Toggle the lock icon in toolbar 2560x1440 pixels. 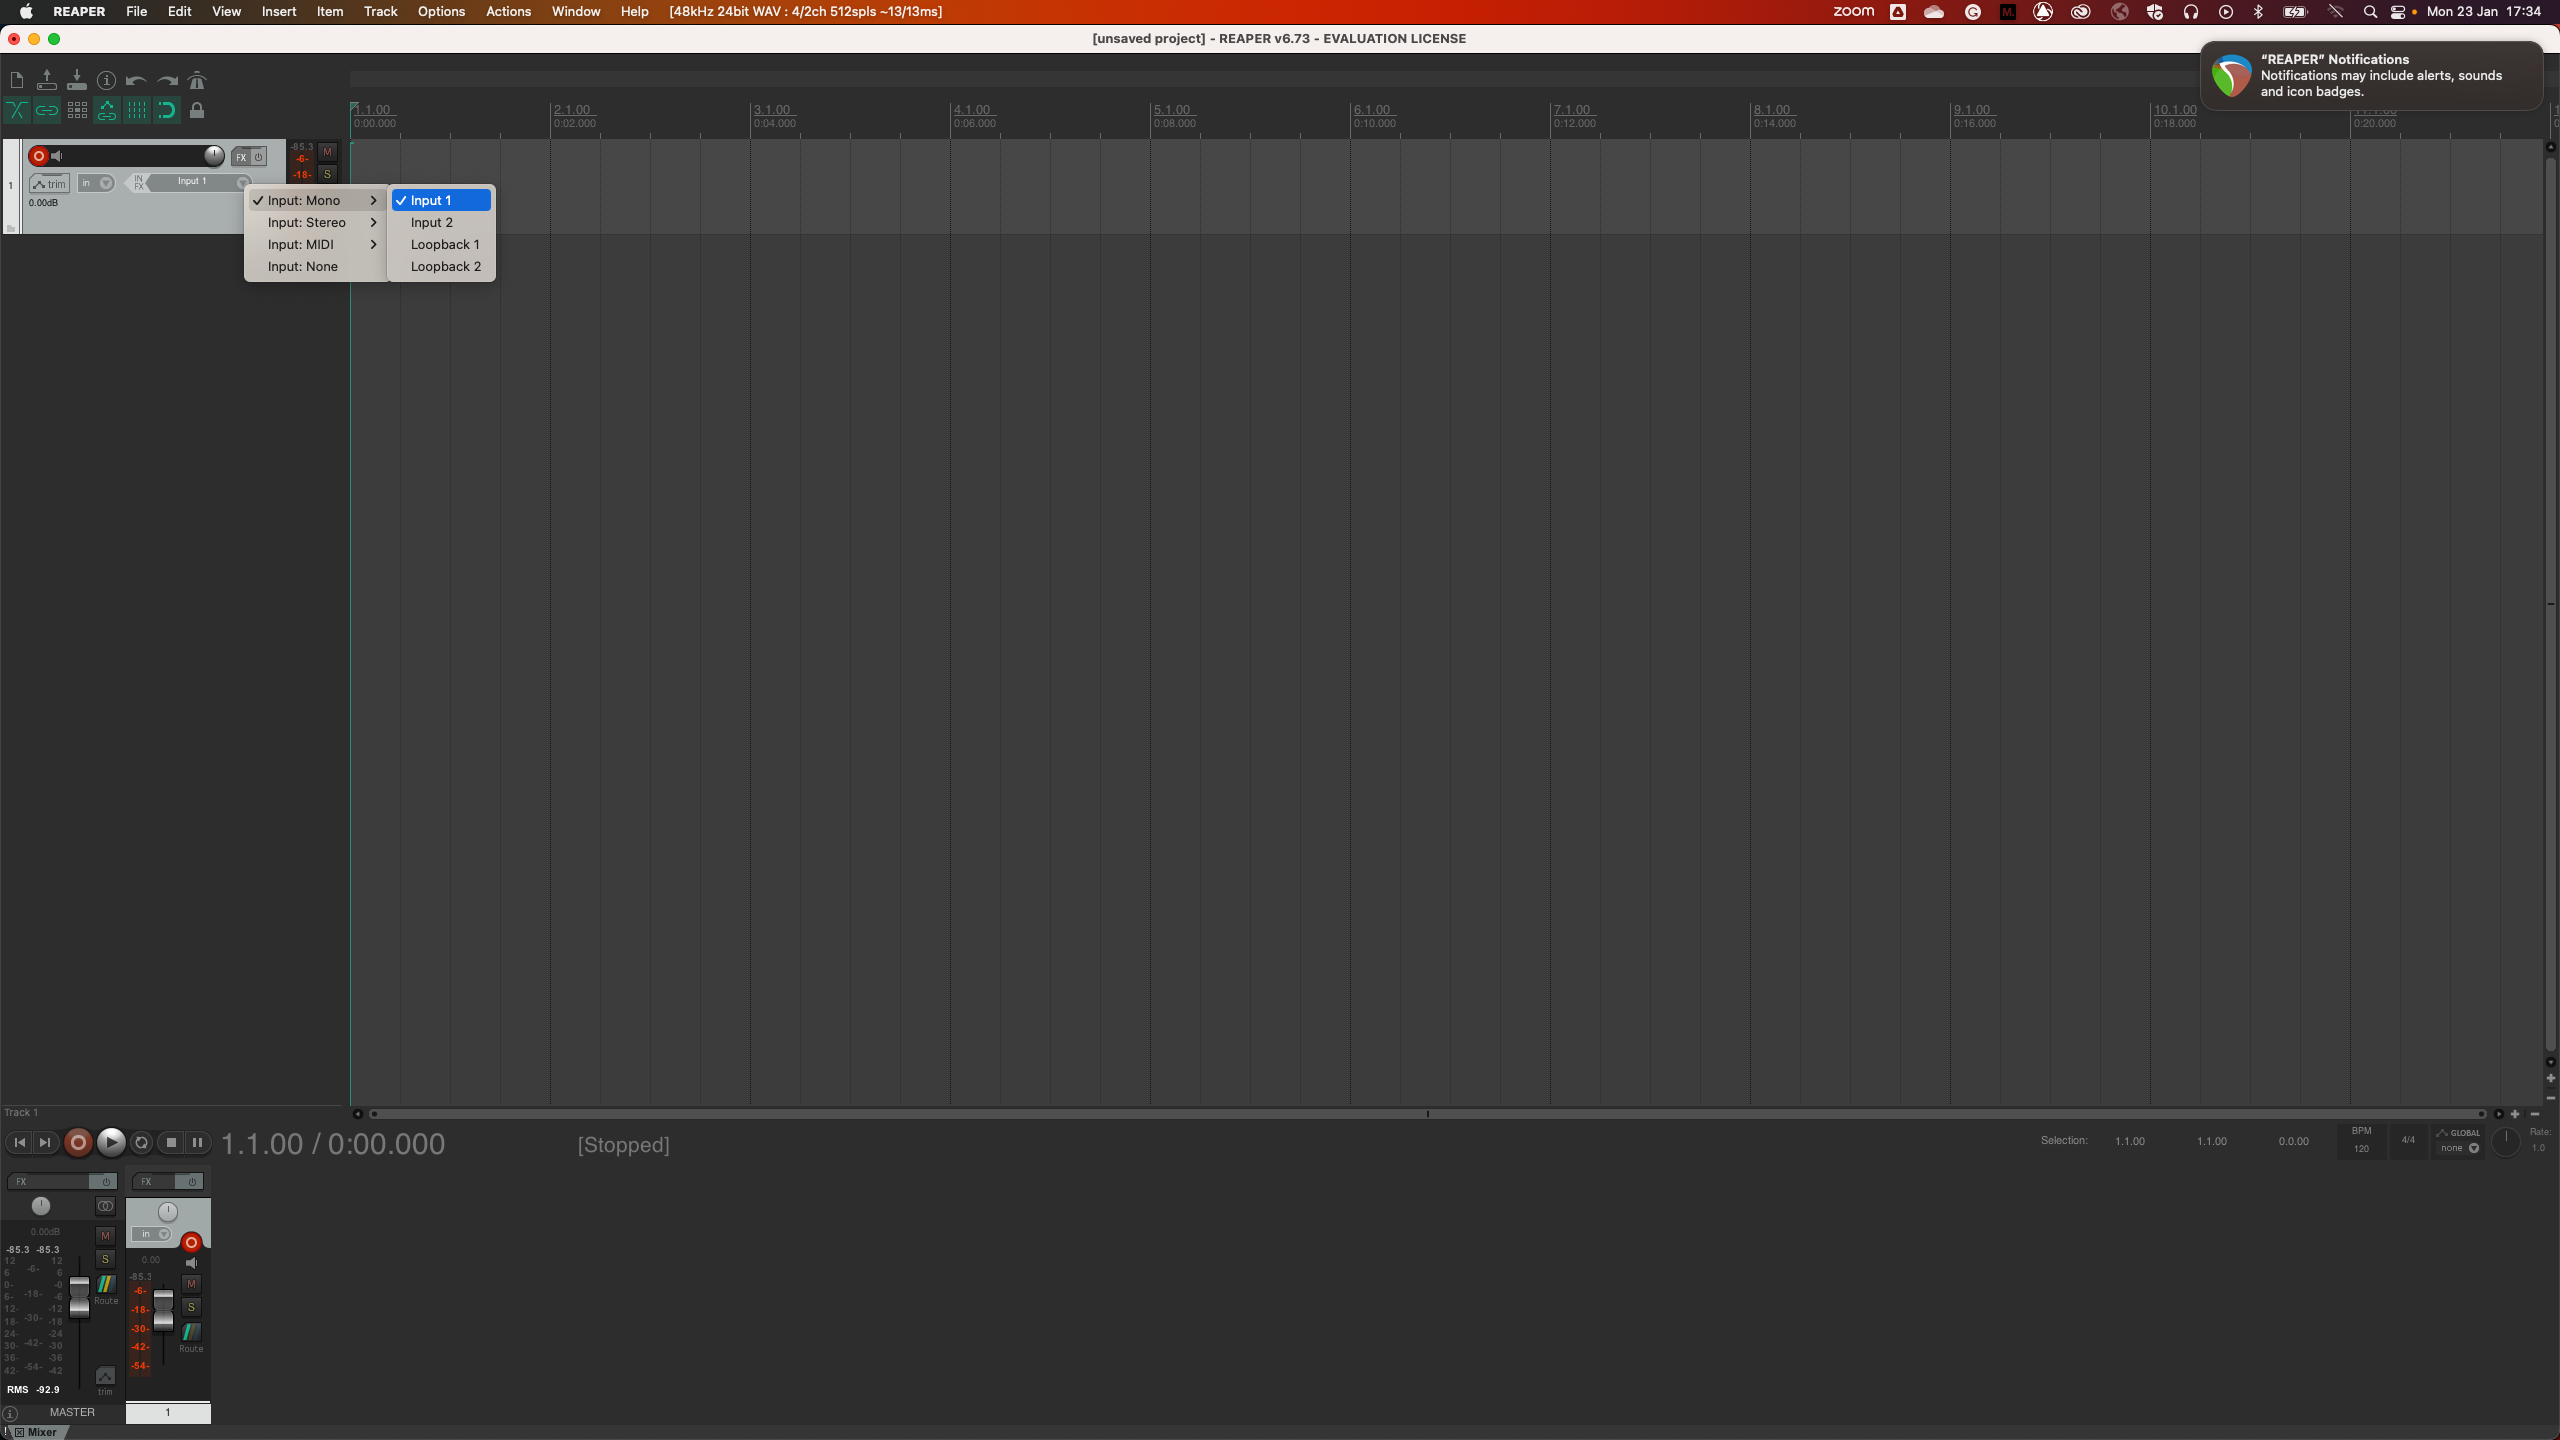197,110
